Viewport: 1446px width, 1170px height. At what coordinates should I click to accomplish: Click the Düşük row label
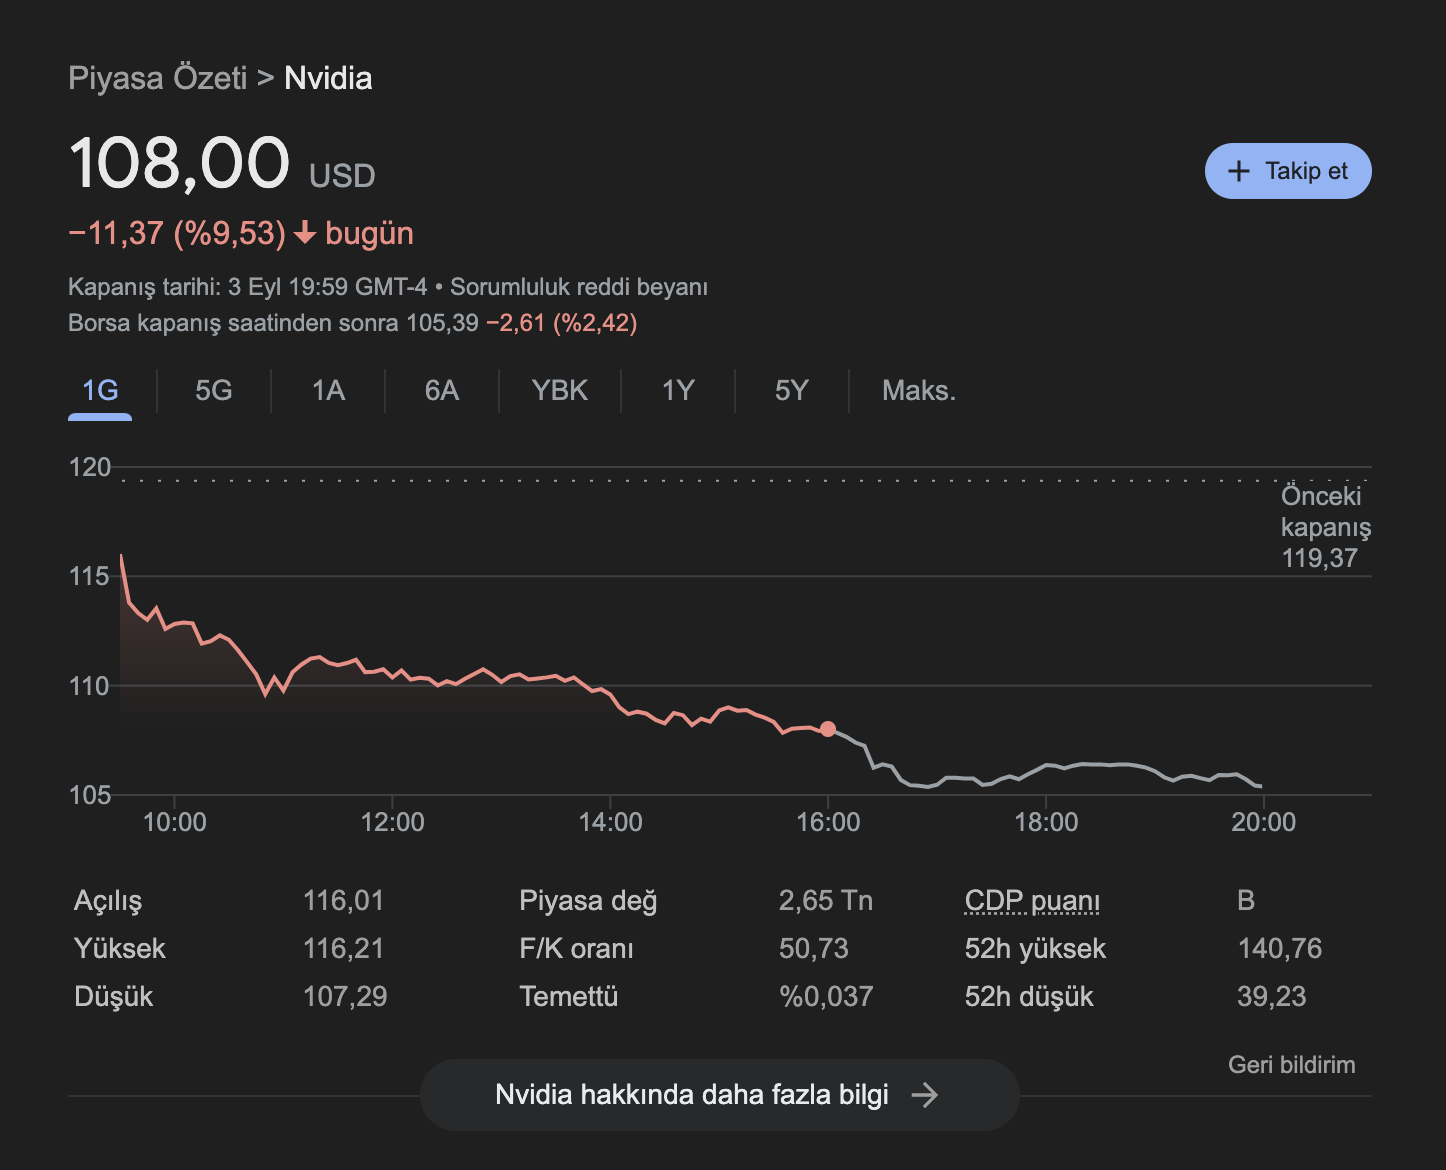[114, 997]
